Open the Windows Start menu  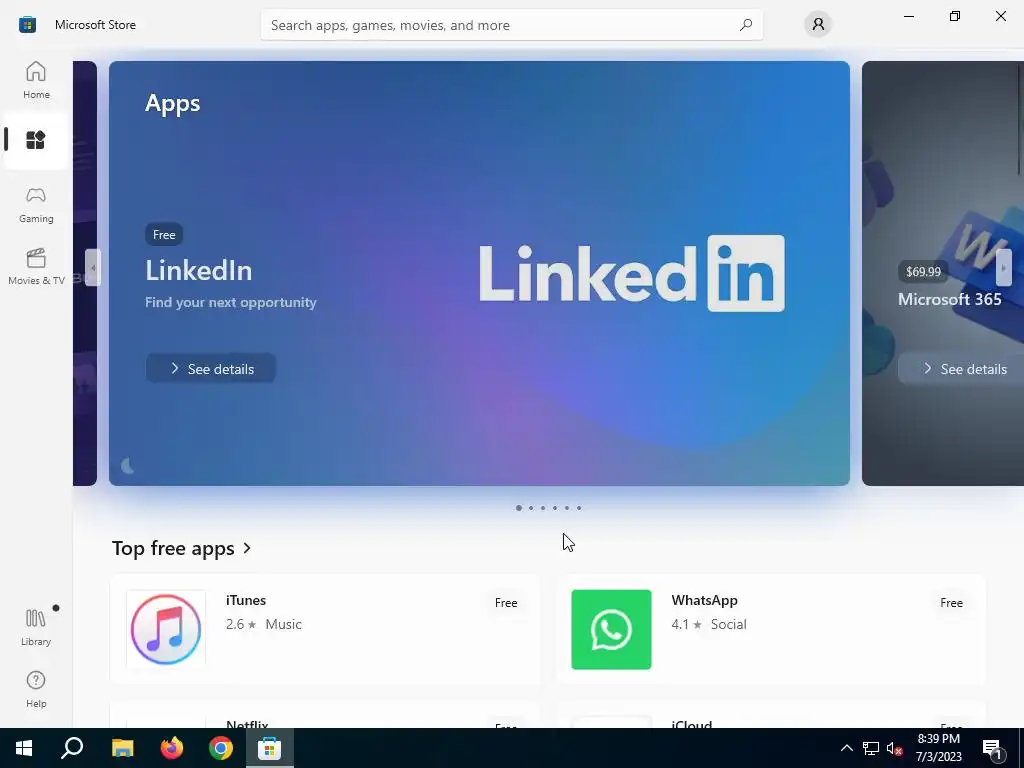click(24, 748)
